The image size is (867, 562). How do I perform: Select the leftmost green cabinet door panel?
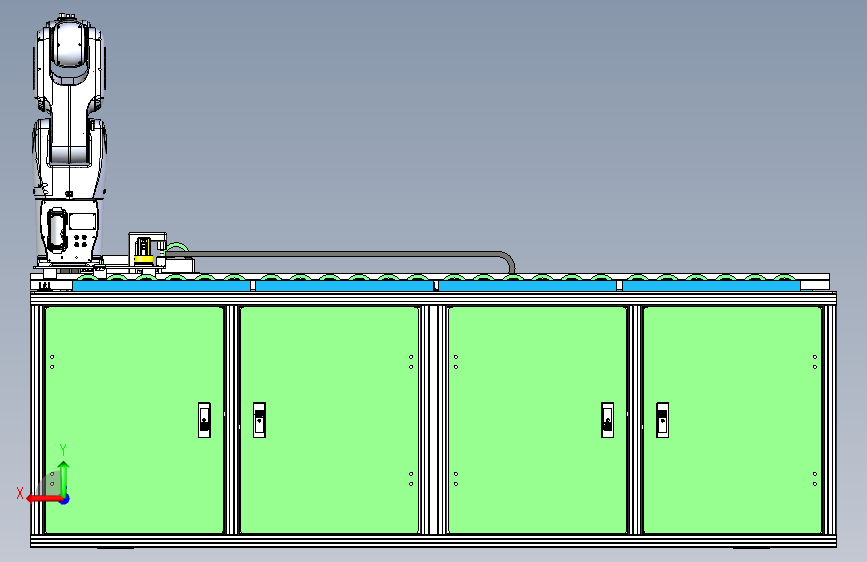coord(134,419)
